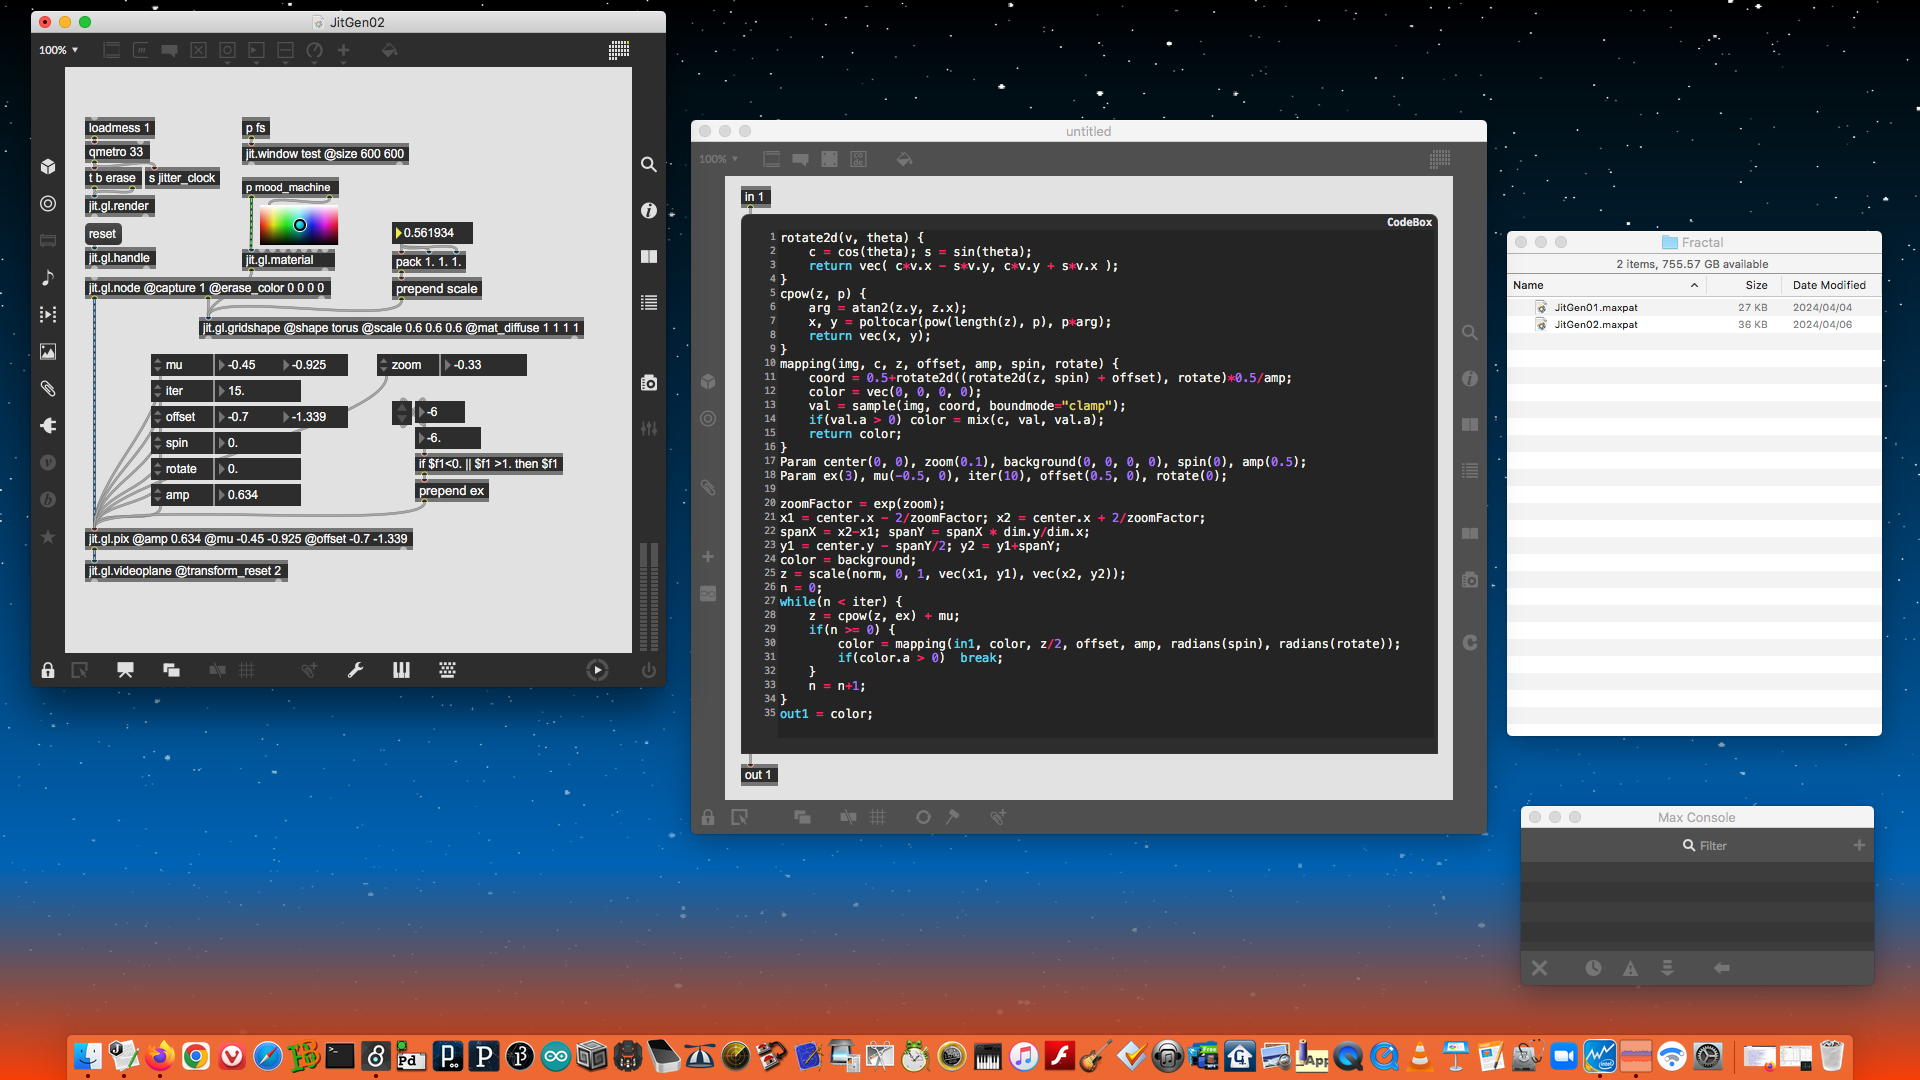Open the zoom attribute selector menu
1920x1080 pixels.
(383, 365)
